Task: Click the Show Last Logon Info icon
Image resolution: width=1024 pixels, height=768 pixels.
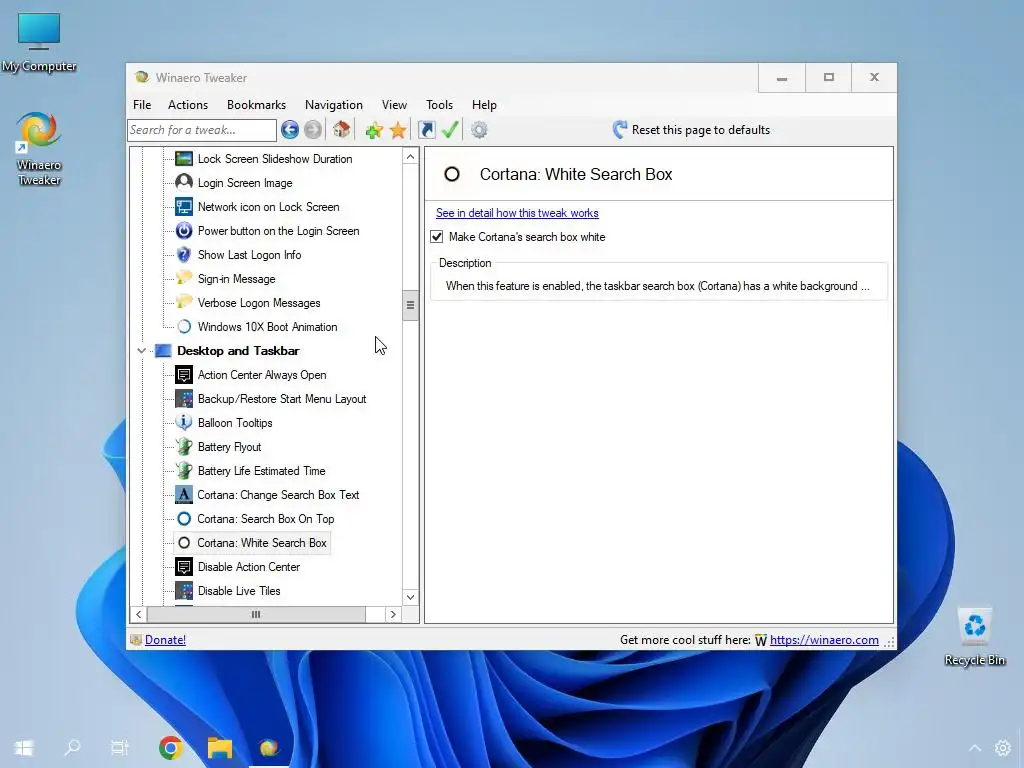Action: click(184, 255)
